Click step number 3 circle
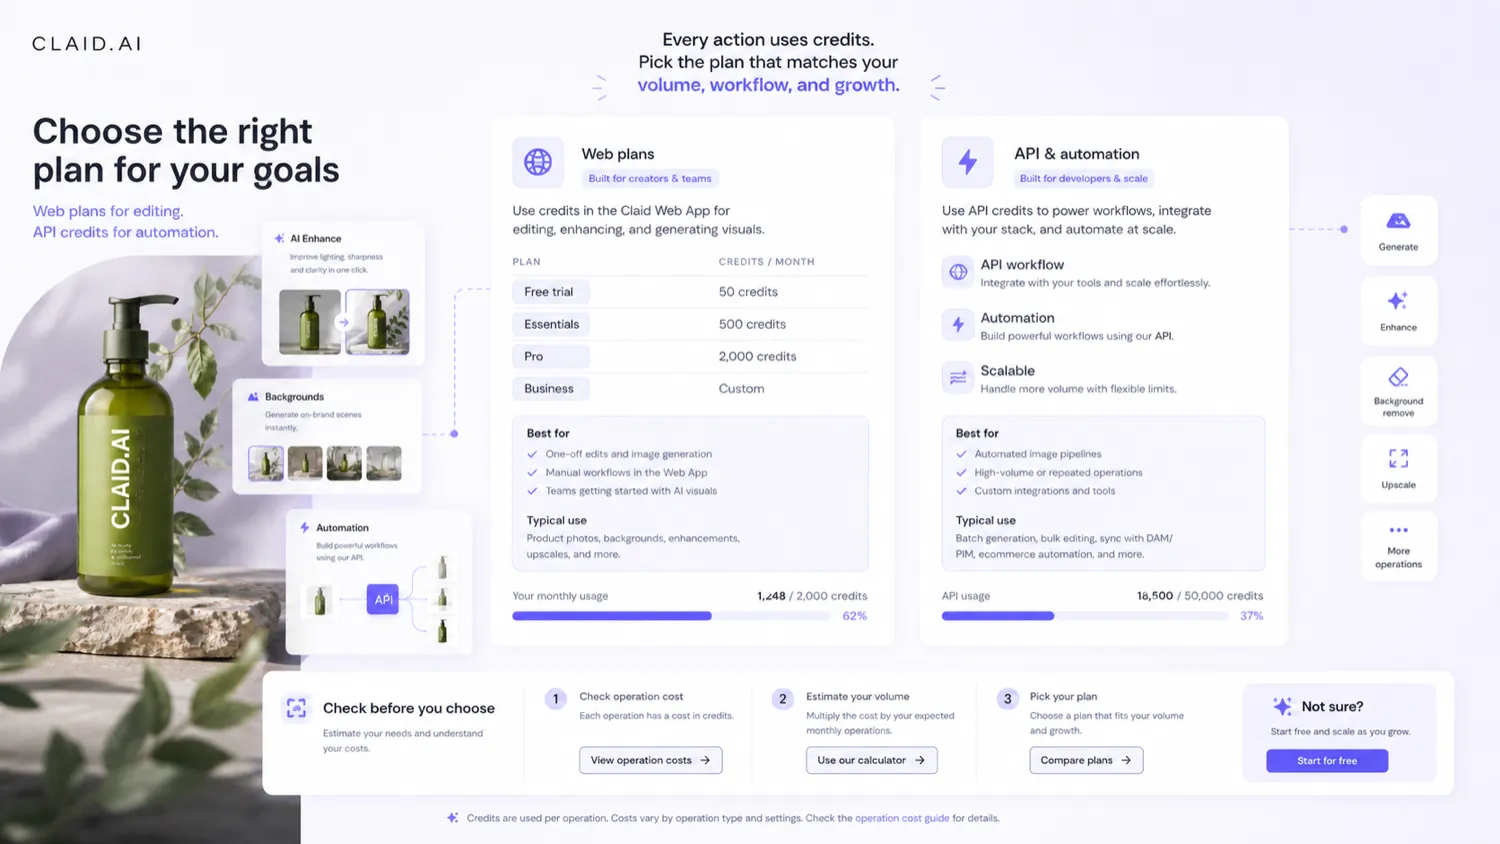 tap(1007, 699)
